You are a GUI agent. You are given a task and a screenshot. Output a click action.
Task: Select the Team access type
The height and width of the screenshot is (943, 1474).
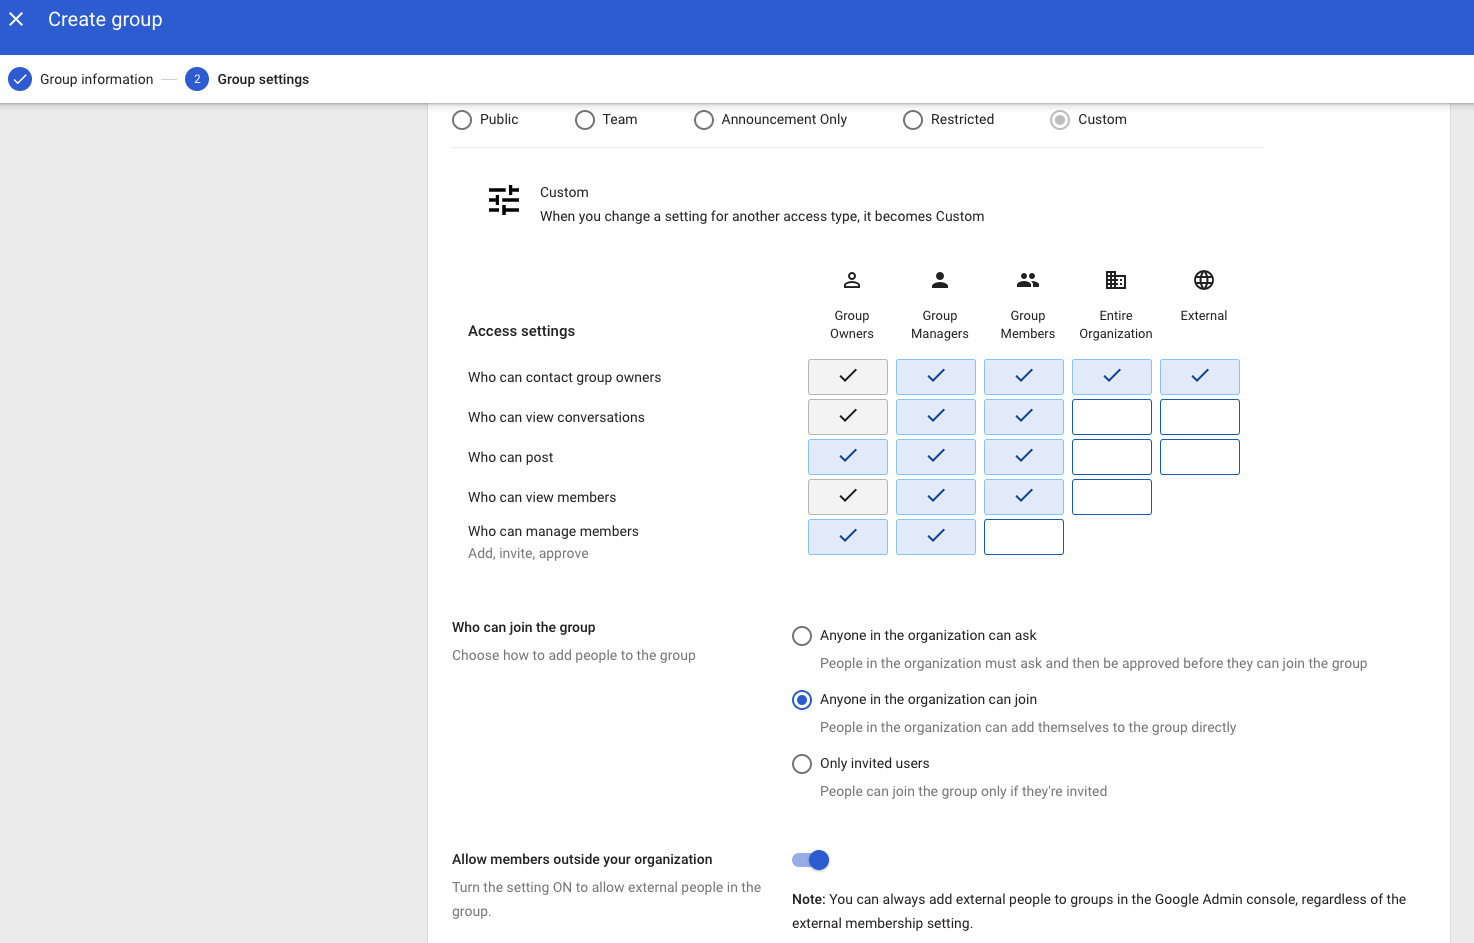pos(585,120)
